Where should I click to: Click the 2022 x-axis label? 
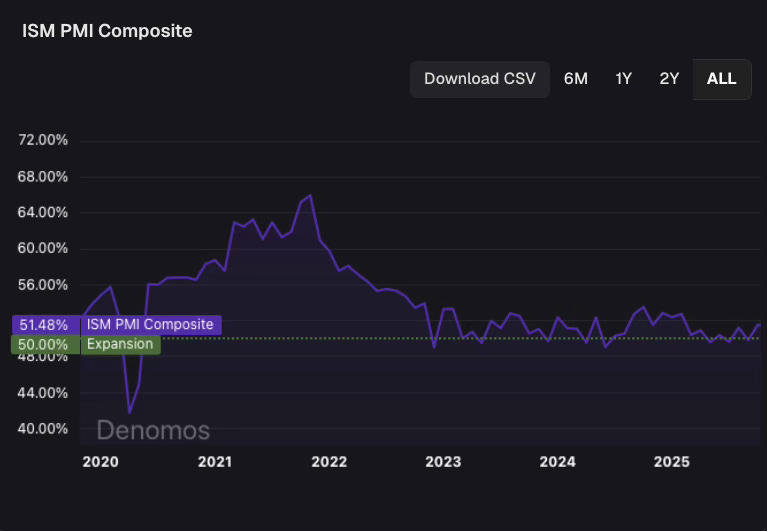pyautogui.click(x=329, y=462)
